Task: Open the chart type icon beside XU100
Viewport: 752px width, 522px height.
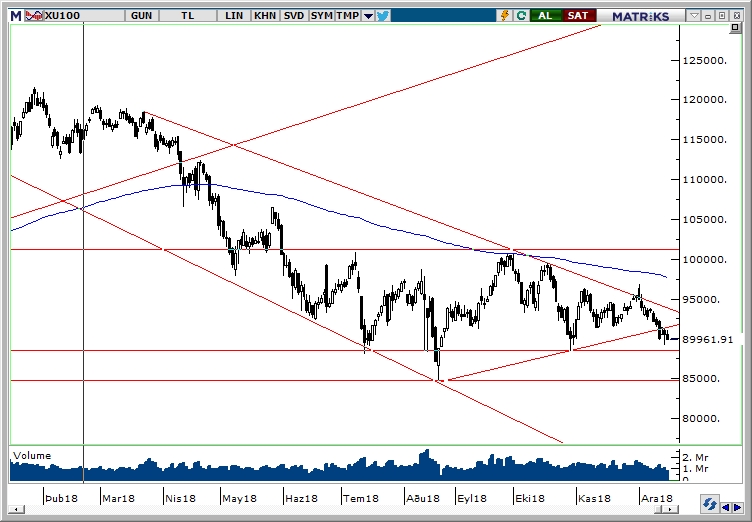Action: coord(34,16)
